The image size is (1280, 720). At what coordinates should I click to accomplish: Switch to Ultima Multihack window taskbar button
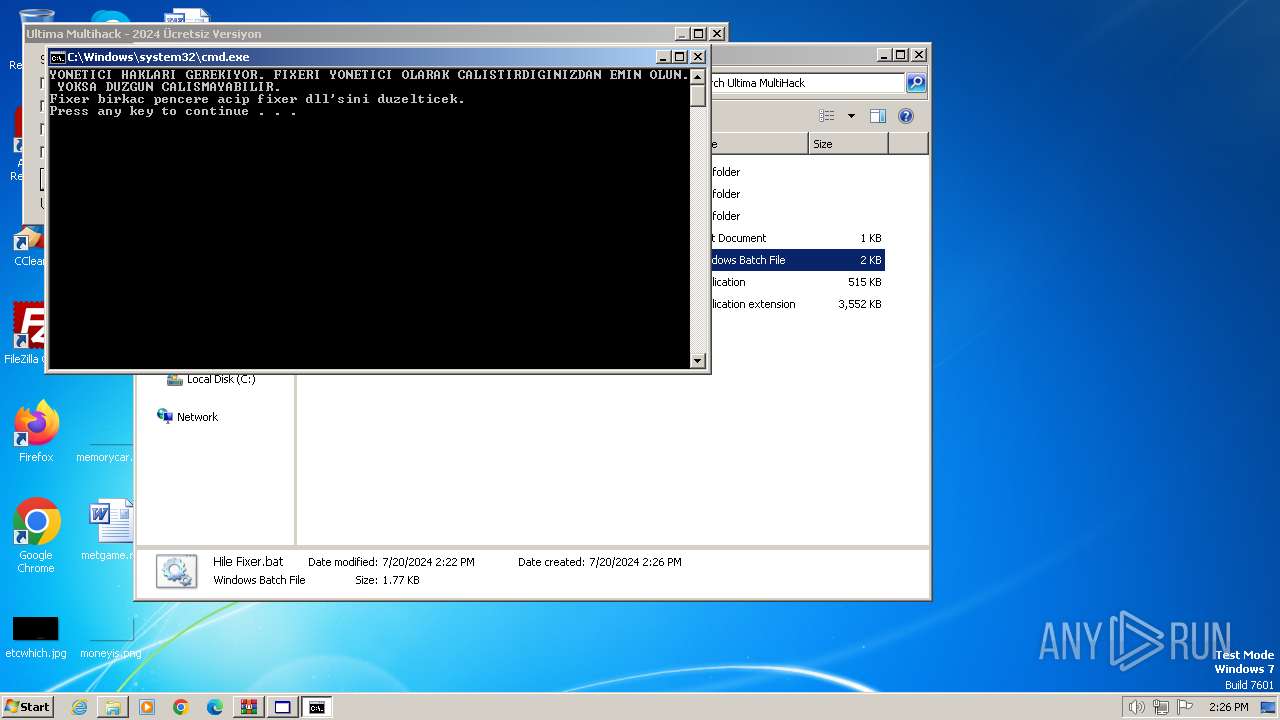click(x=283, y=707)
